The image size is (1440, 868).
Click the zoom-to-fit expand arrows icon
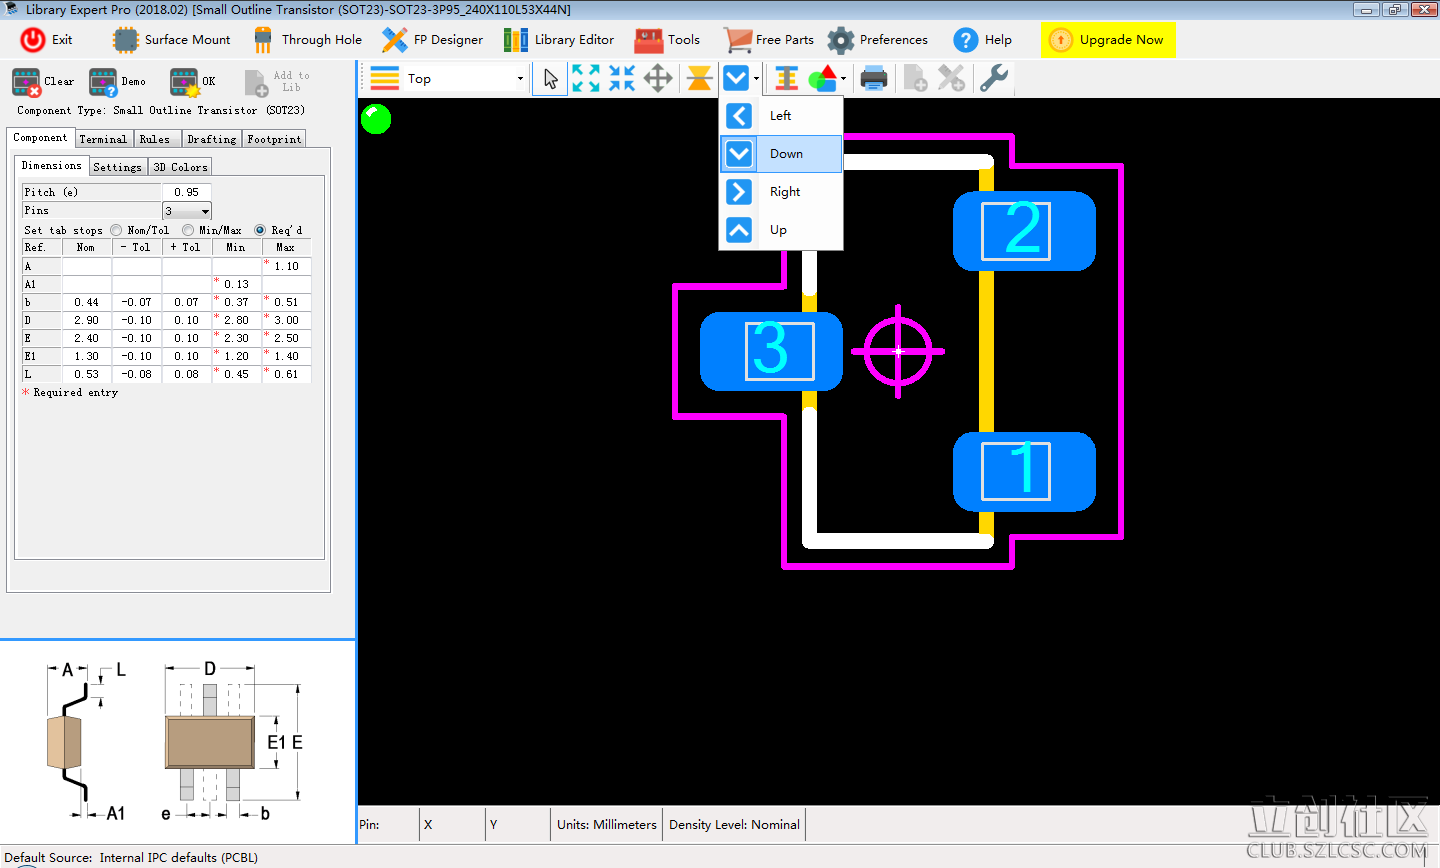pyautogui.click(x=586, y=78)
